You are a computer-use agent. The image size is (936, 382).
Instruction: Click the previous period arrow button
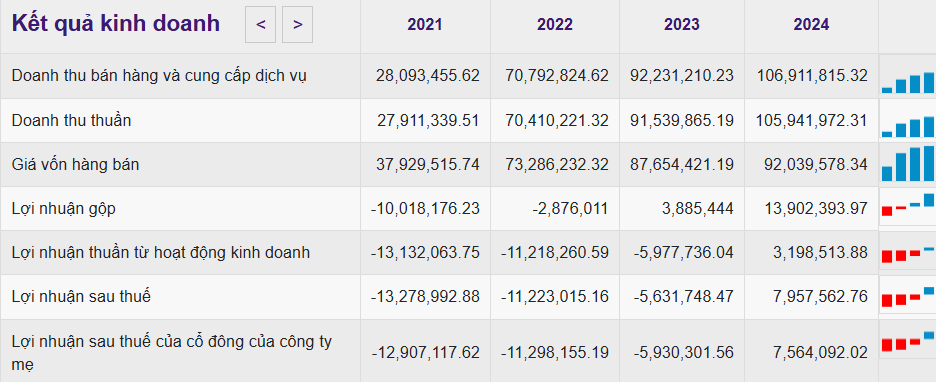click(x=260, y=24)
